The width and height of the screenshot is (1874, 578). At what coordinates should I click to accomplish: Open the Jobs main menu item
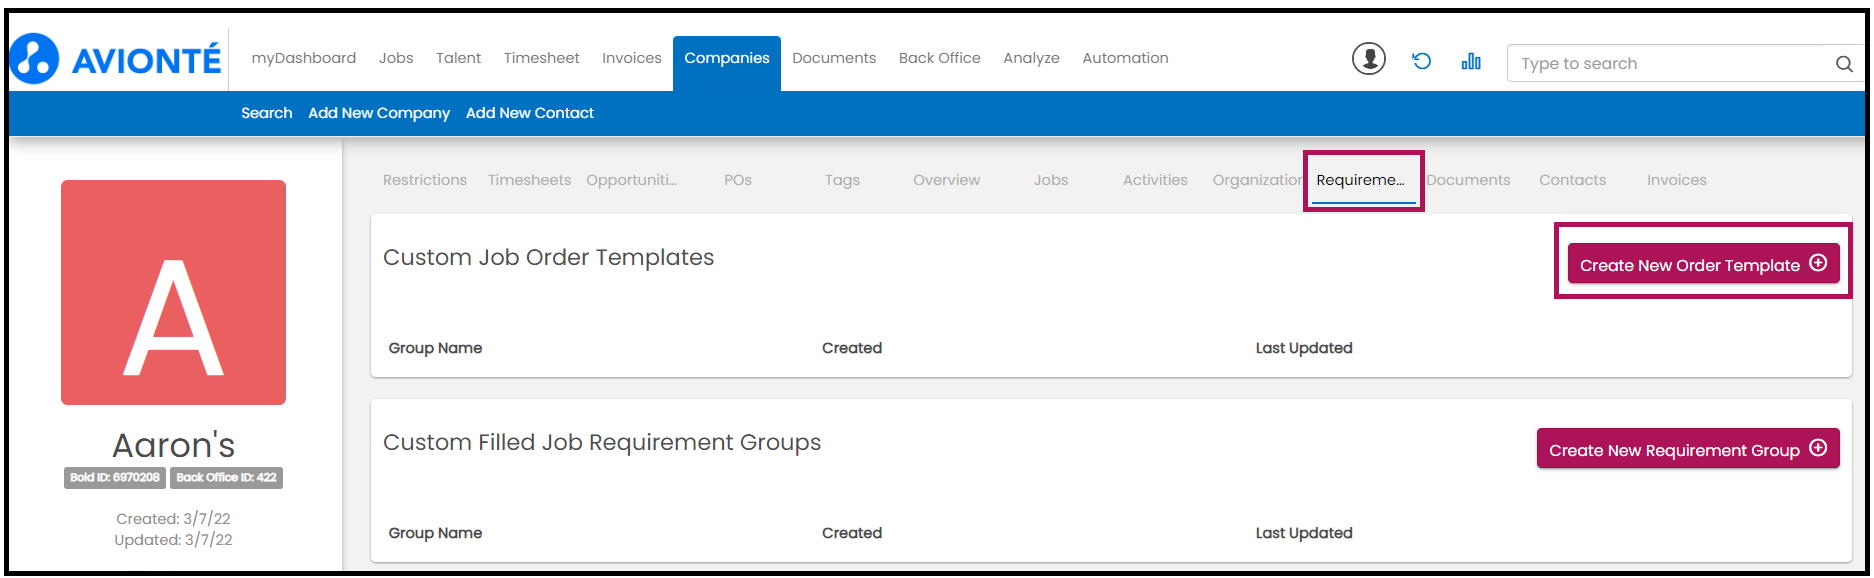396,58
